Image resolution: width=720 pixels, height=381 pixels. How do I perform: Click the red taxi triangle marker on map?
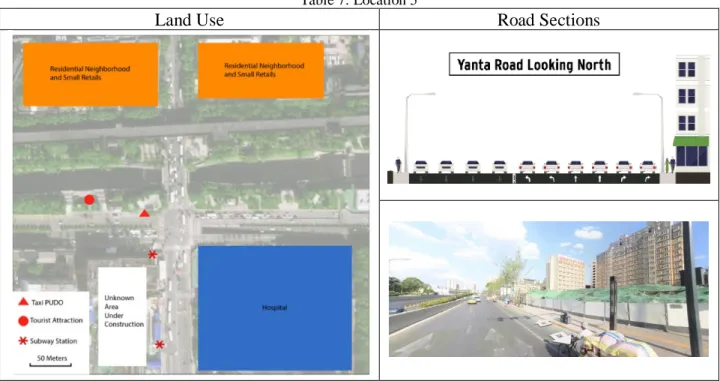pos(144,213)
